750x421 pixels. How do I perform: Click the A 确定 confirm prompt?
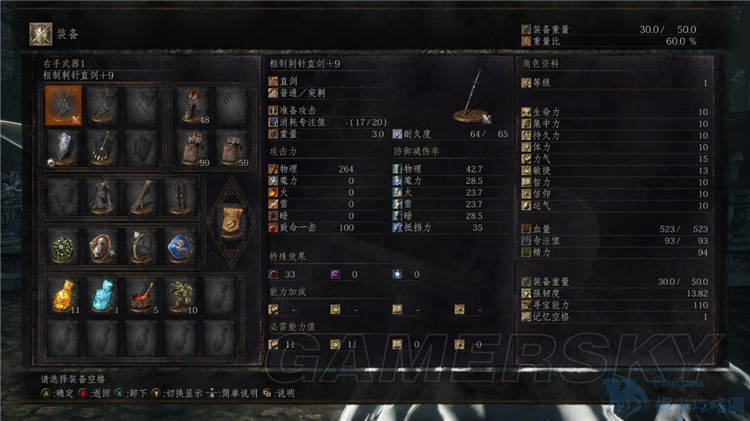(57, 393)
